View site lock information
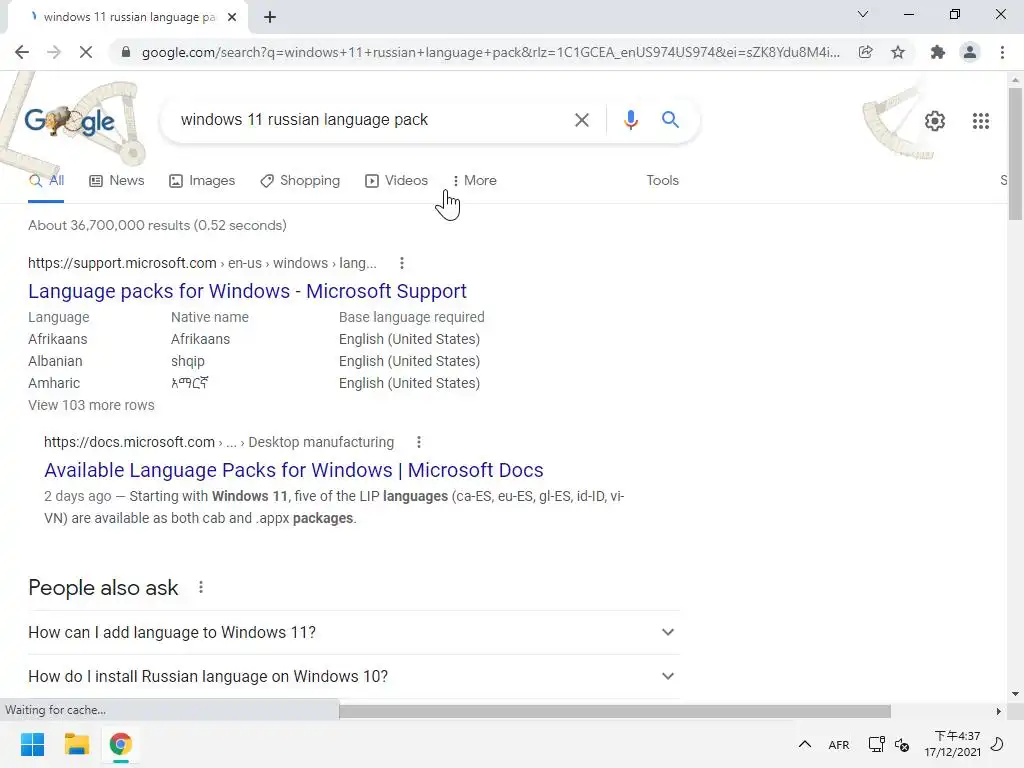1024x768 pixels. (126, 52)
